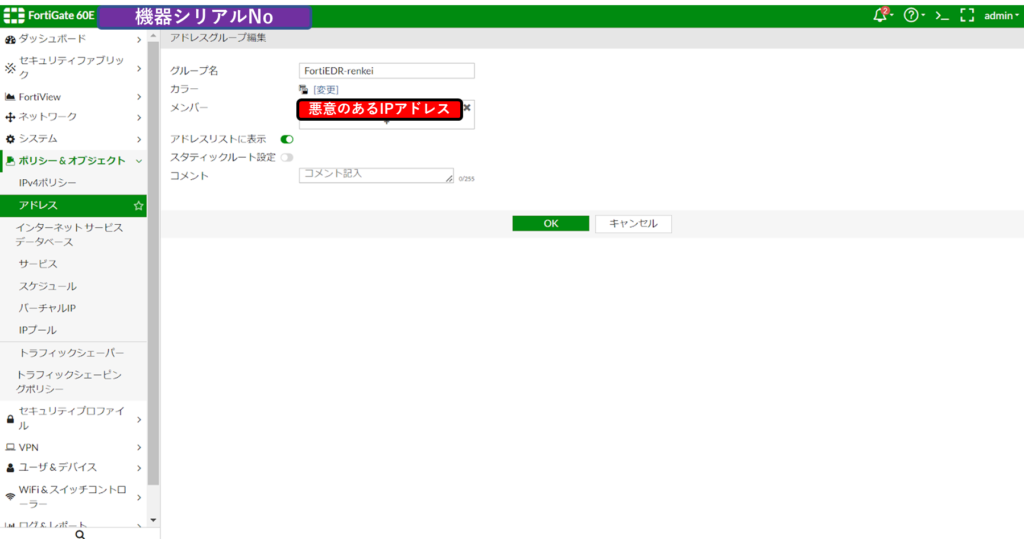Click the color icon next to 変更
The width and height of the screenshot is (1024, 539).
304,90
